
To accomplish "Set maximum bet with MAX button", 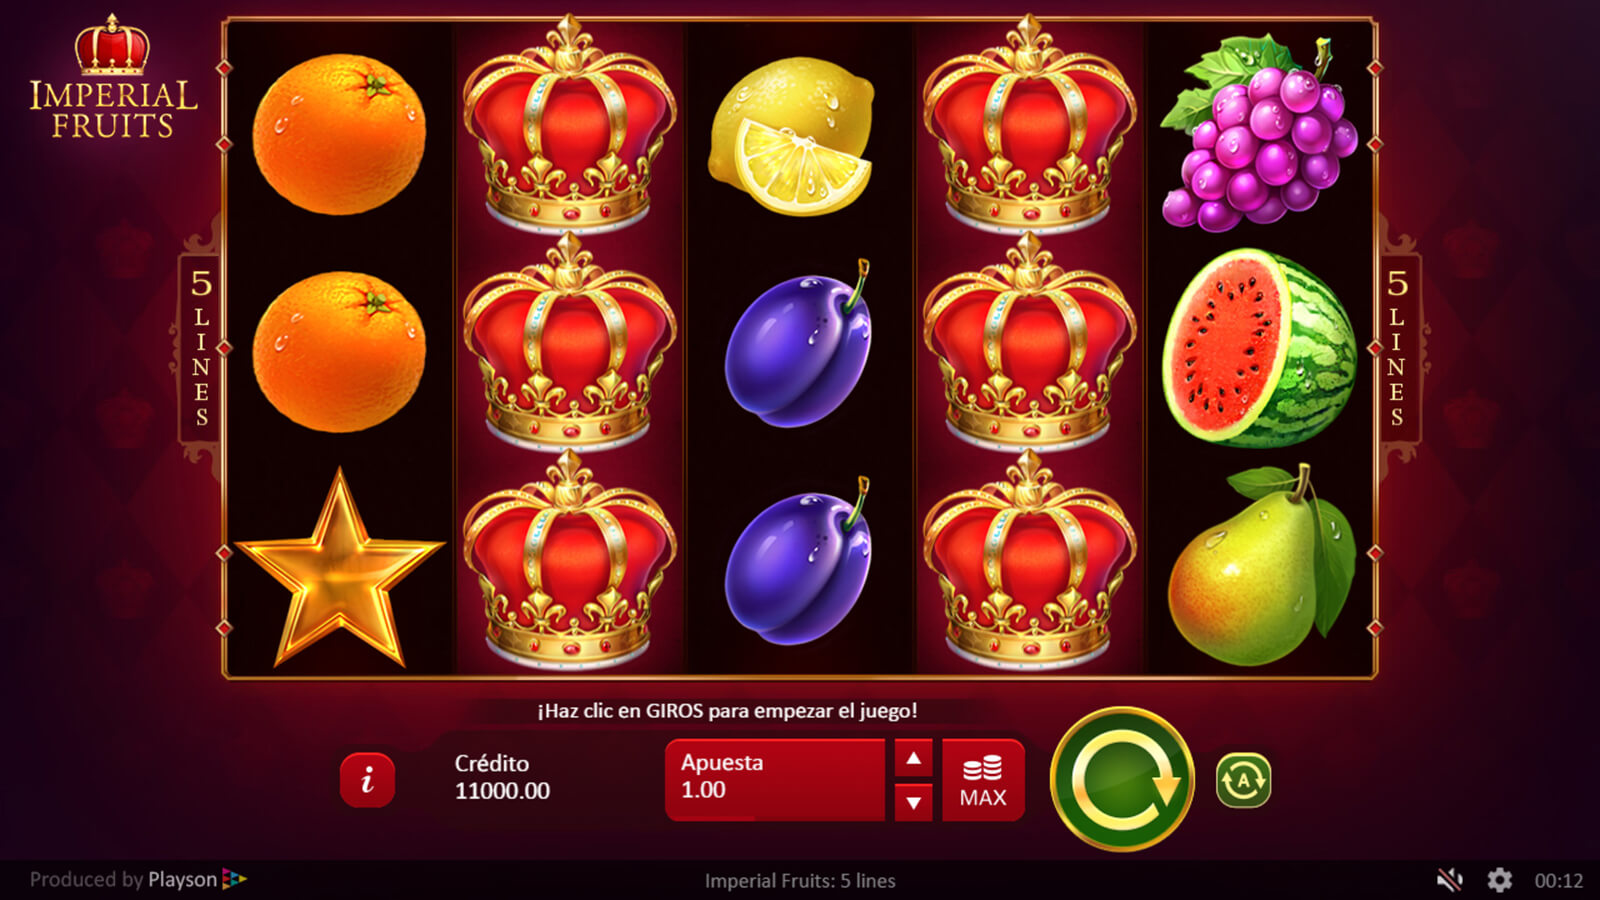I will click(983, 780).
